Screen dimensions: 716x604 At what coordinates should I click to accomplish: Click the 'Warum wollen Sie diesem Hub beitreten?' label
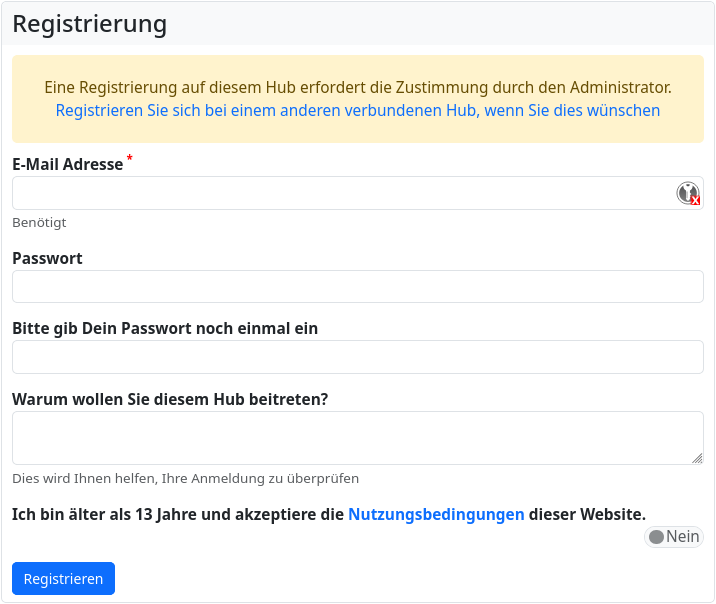(x=170, y=399)
